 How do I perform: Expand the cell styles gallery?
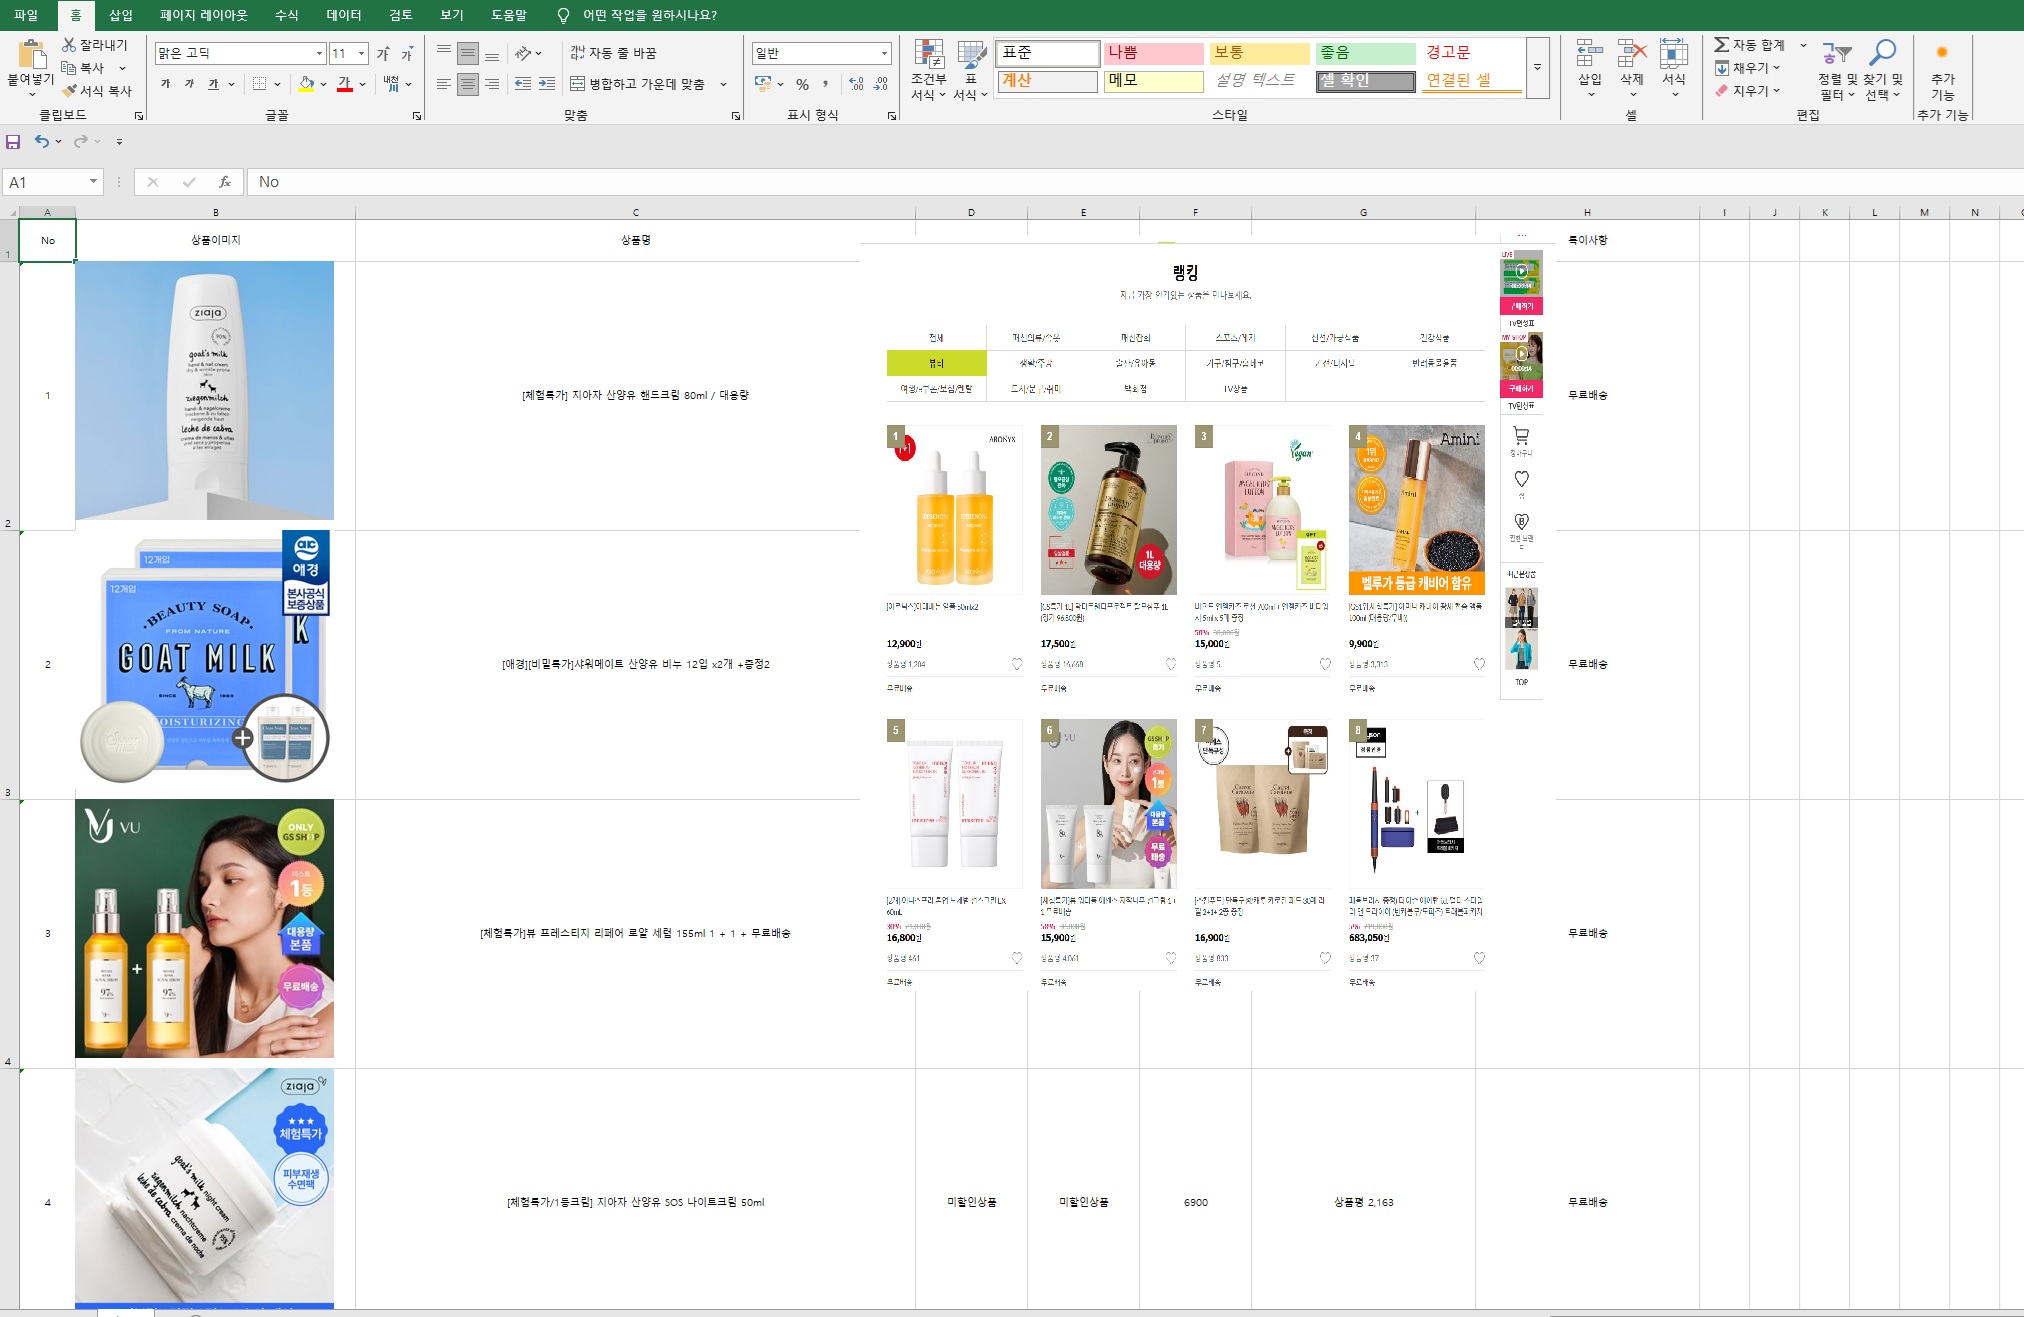1537,68
